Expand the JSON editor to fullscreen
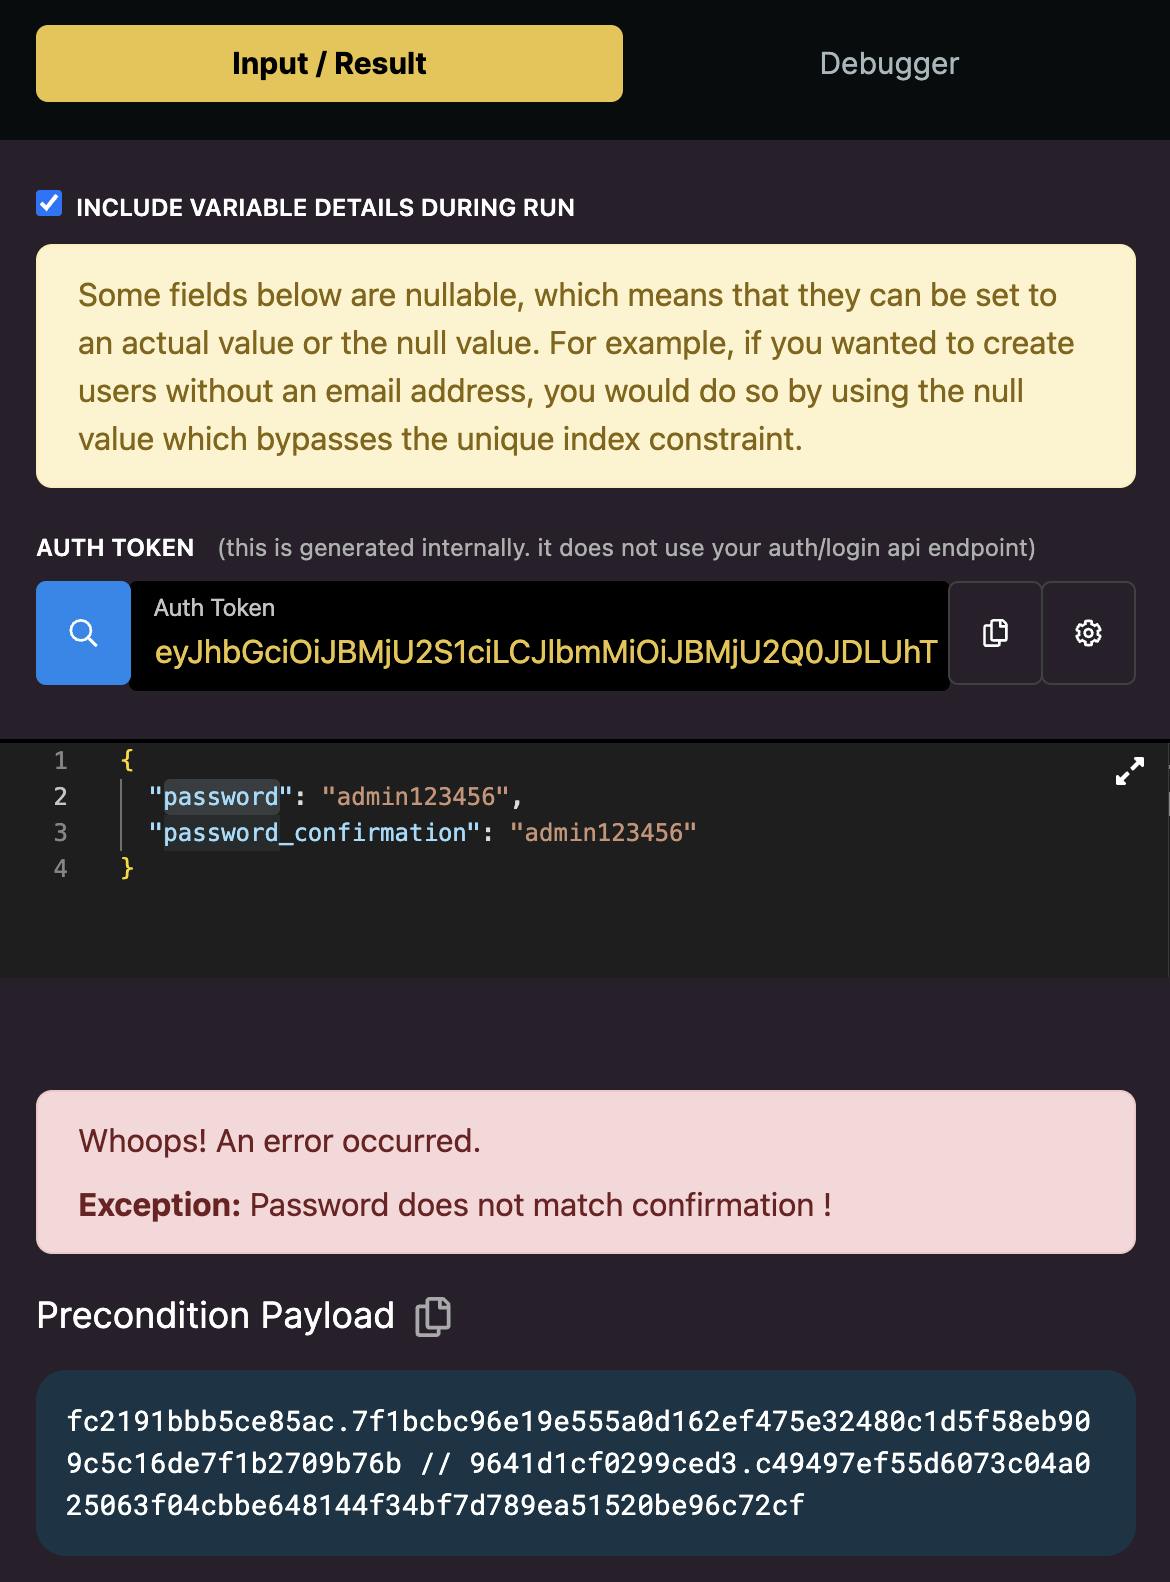Image resolution: width=1170 pixels, height=1582 pixels. pos(1129,772)
